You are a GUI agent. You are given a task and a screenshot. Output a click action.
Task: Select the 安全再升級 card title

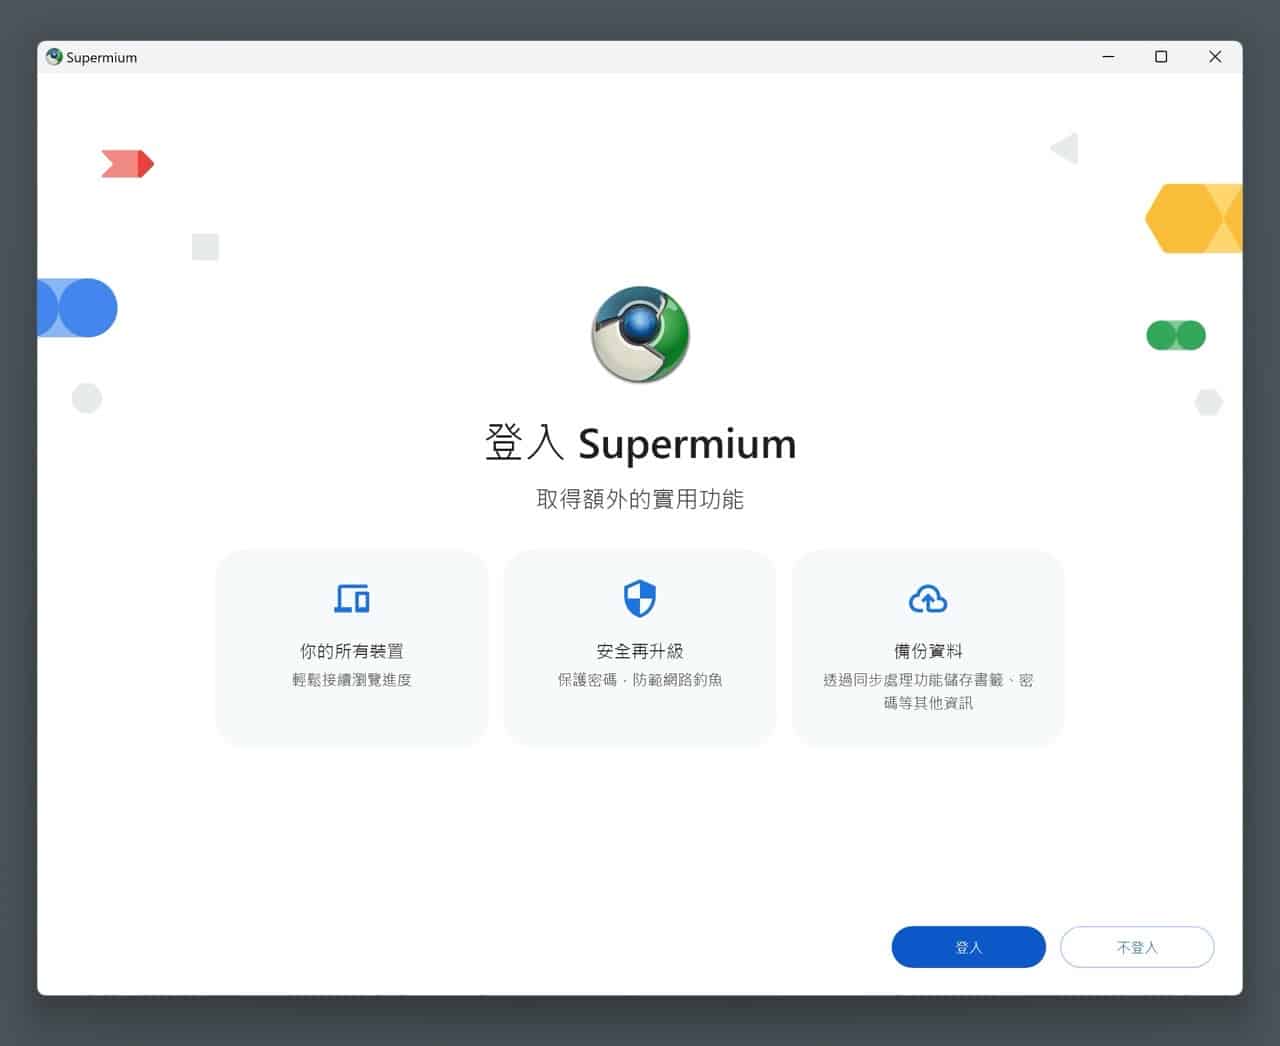click(x=640, y=651)
